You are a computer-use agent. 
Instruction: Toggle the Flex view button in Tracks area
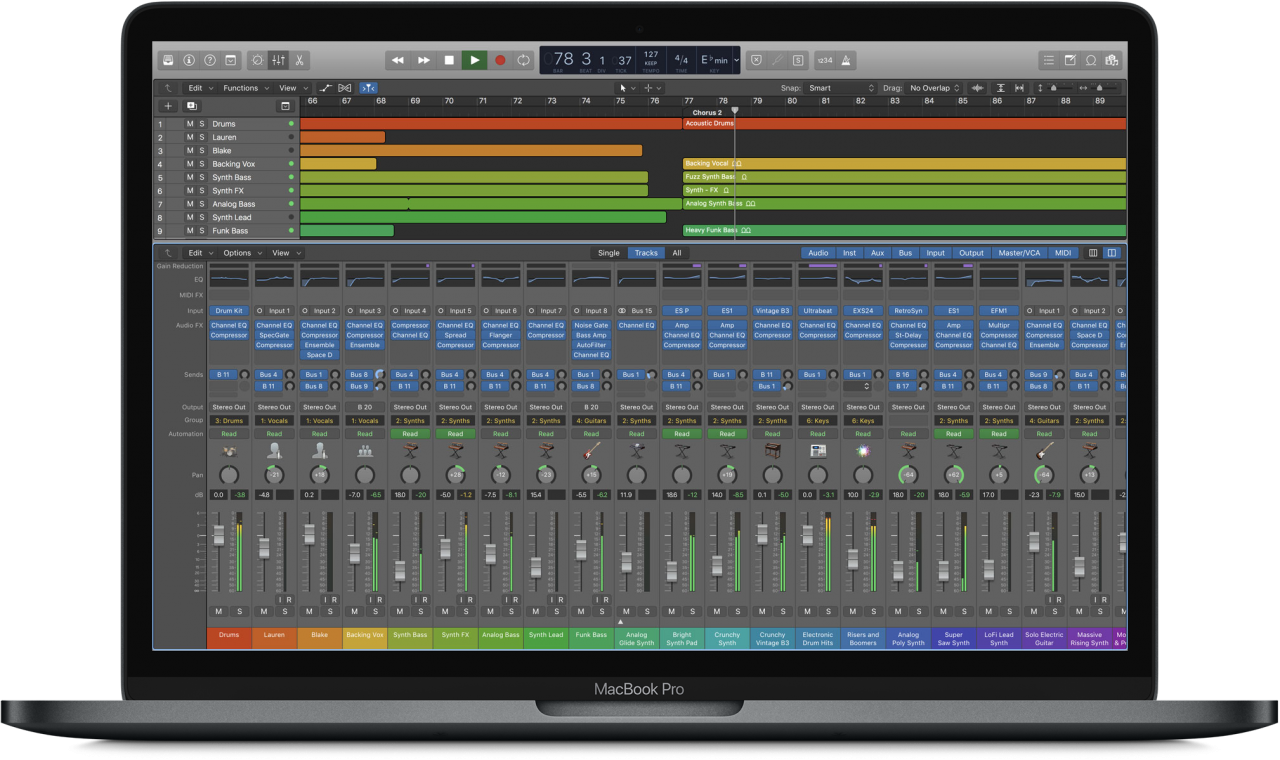[345, 88]
